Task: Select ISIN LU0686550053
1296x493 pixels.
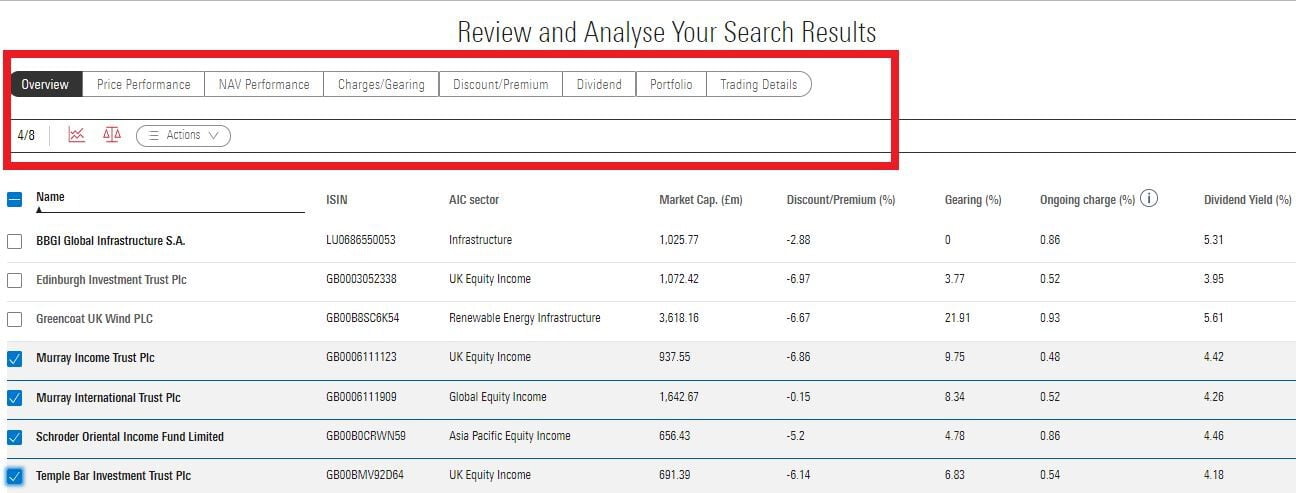Action: tap(361, 240)
